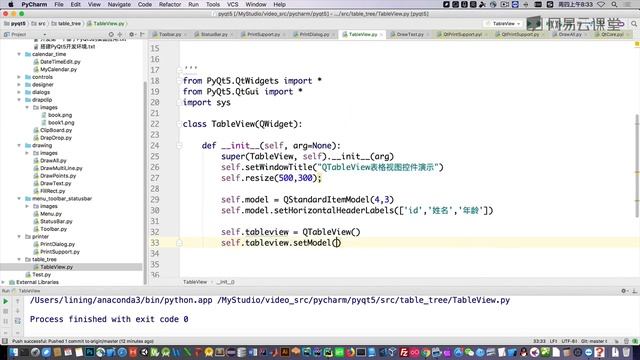Select book.png in the project tree
640x360 pixels.
60,115
